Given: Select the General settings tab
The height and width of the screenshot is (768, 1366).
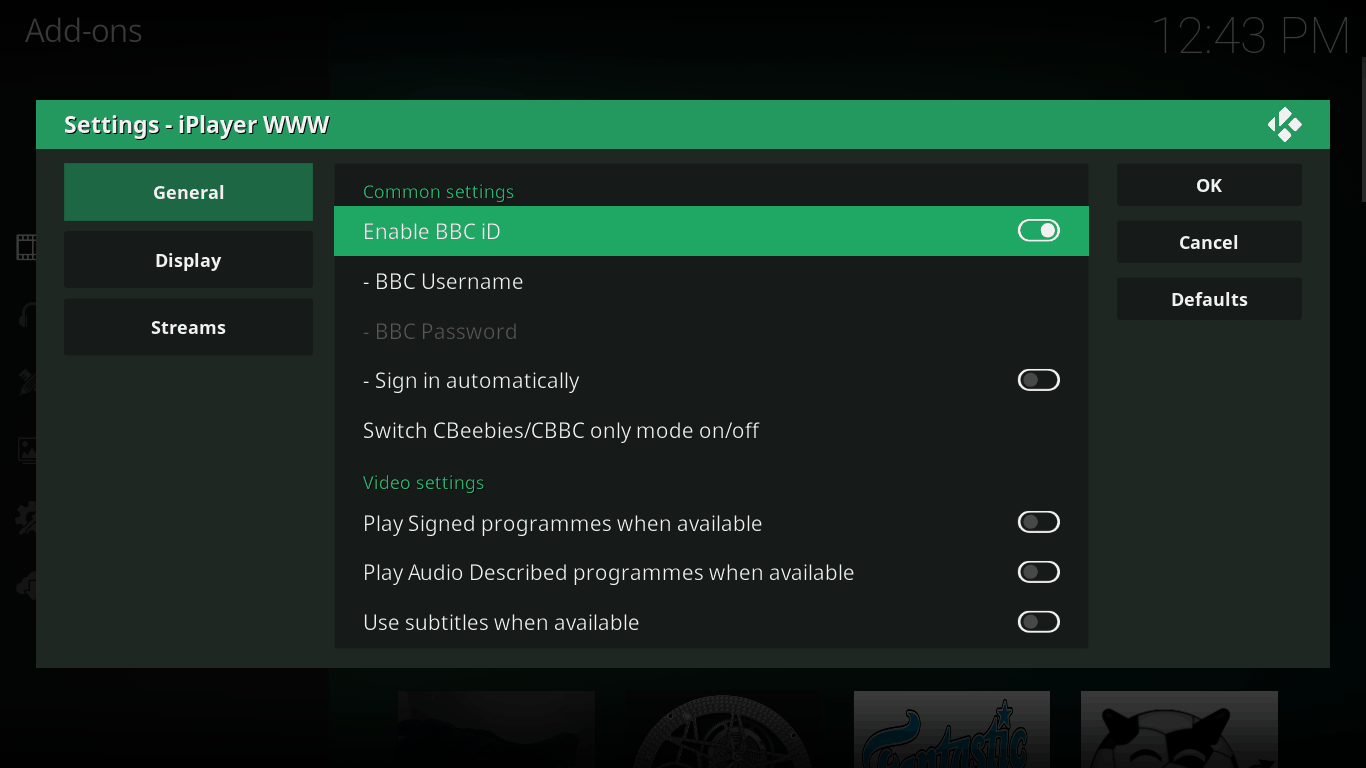Looking at the screenshot, I should click(188, 192).
